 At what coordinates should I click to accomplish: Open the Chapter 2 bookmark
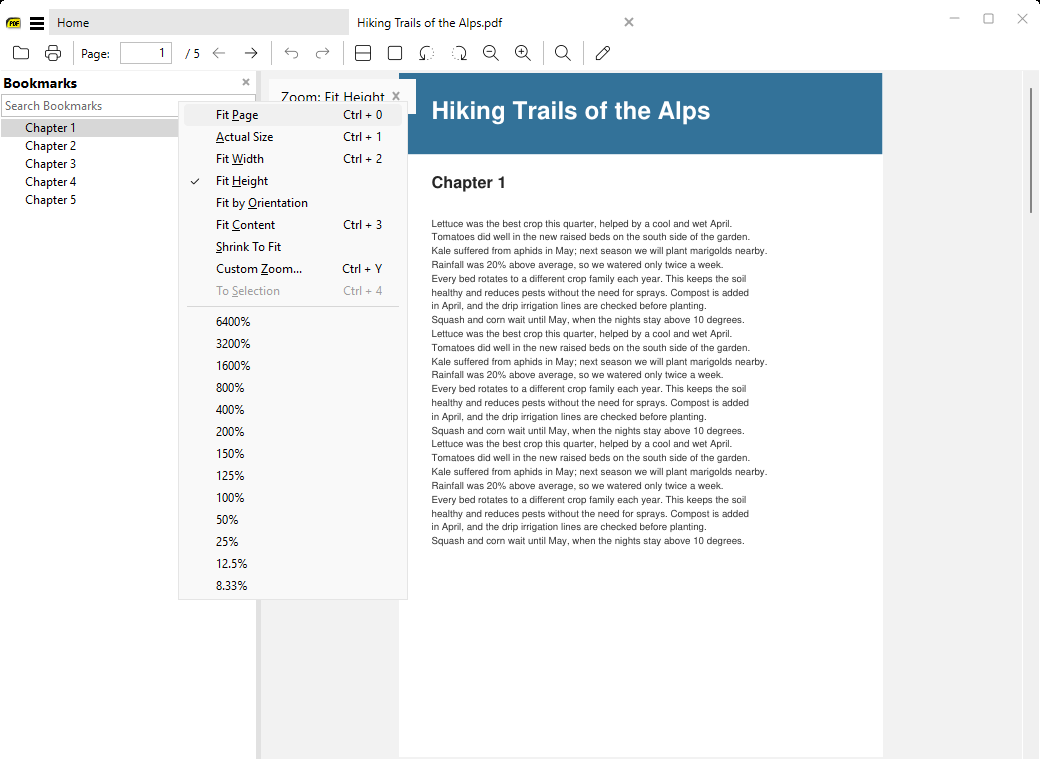(50, 146)
